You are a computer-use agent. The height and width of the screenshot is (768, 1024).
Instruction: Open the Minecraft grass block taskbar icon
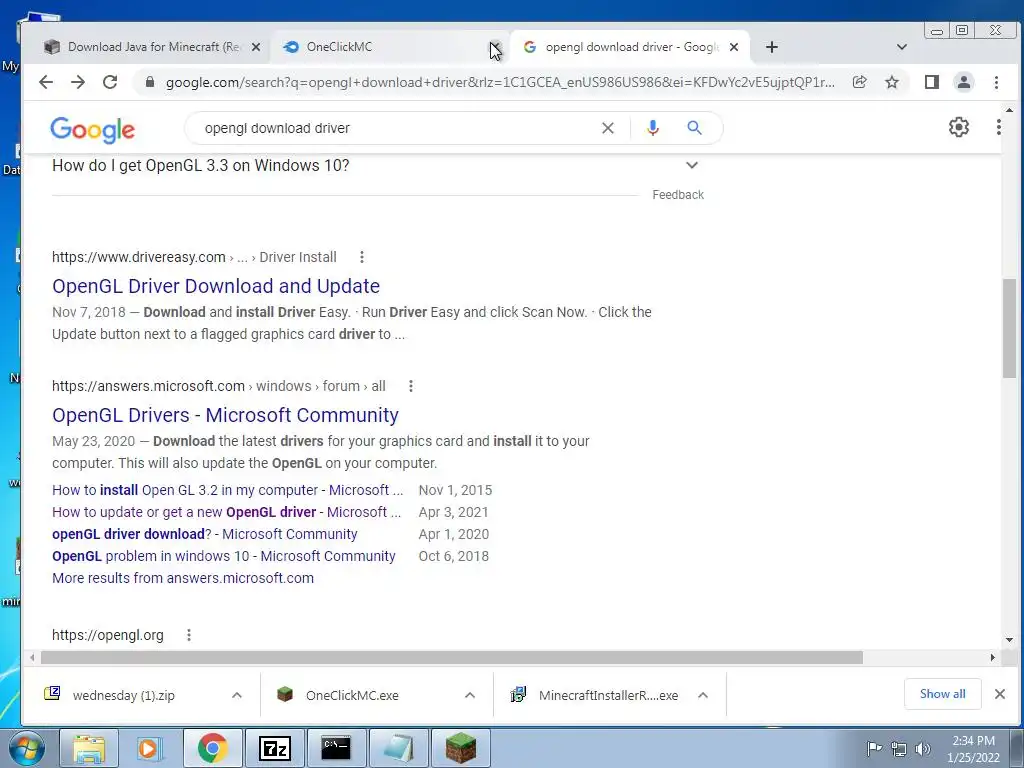tap(461, 748)
